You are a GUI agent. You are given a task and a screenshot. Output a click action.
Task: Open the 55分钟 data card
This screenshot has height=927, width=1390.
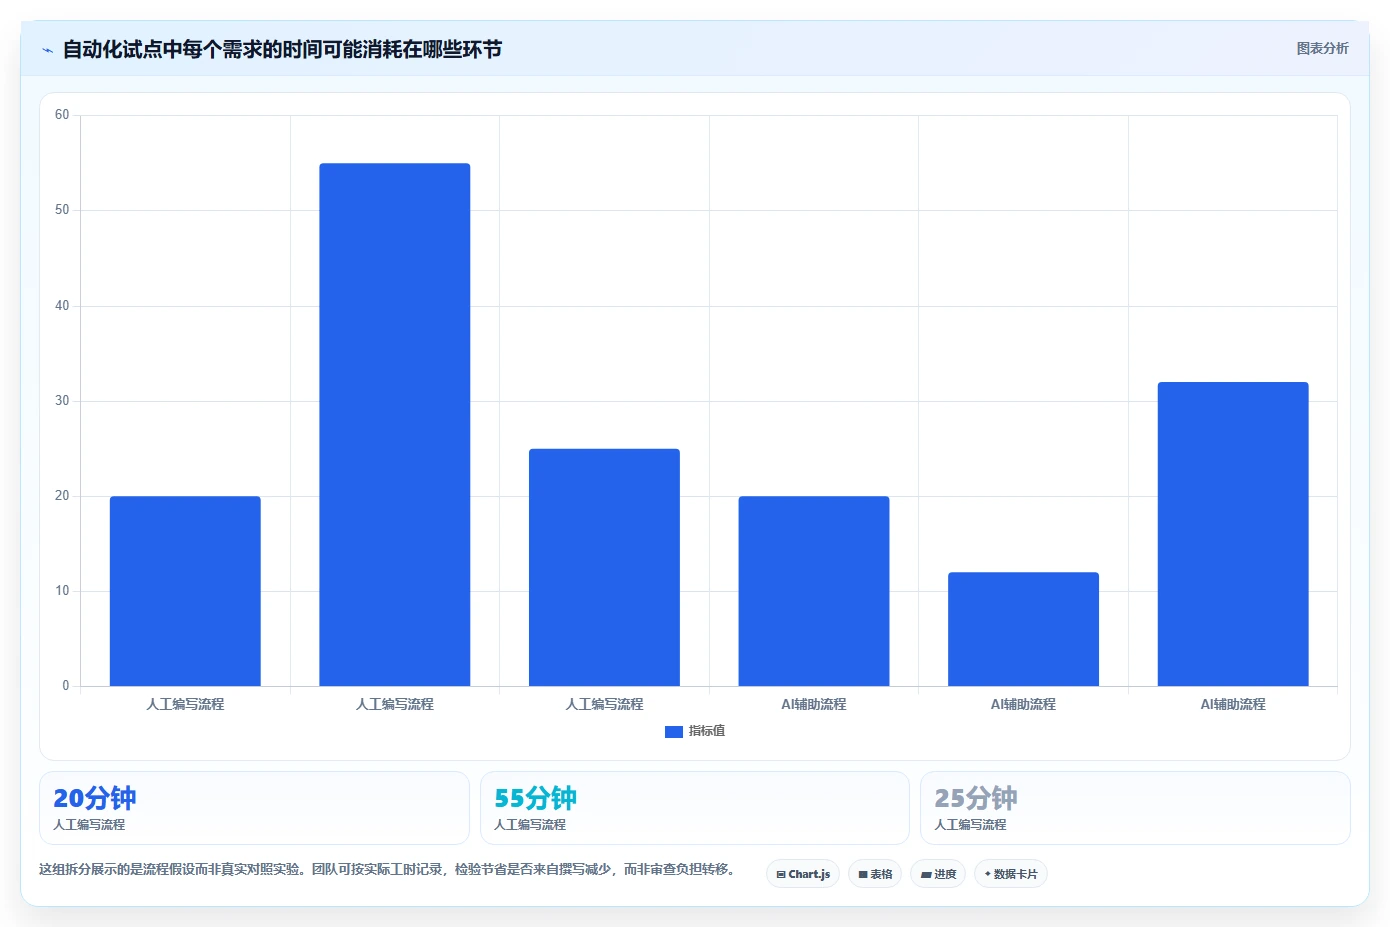pos(695,808)
